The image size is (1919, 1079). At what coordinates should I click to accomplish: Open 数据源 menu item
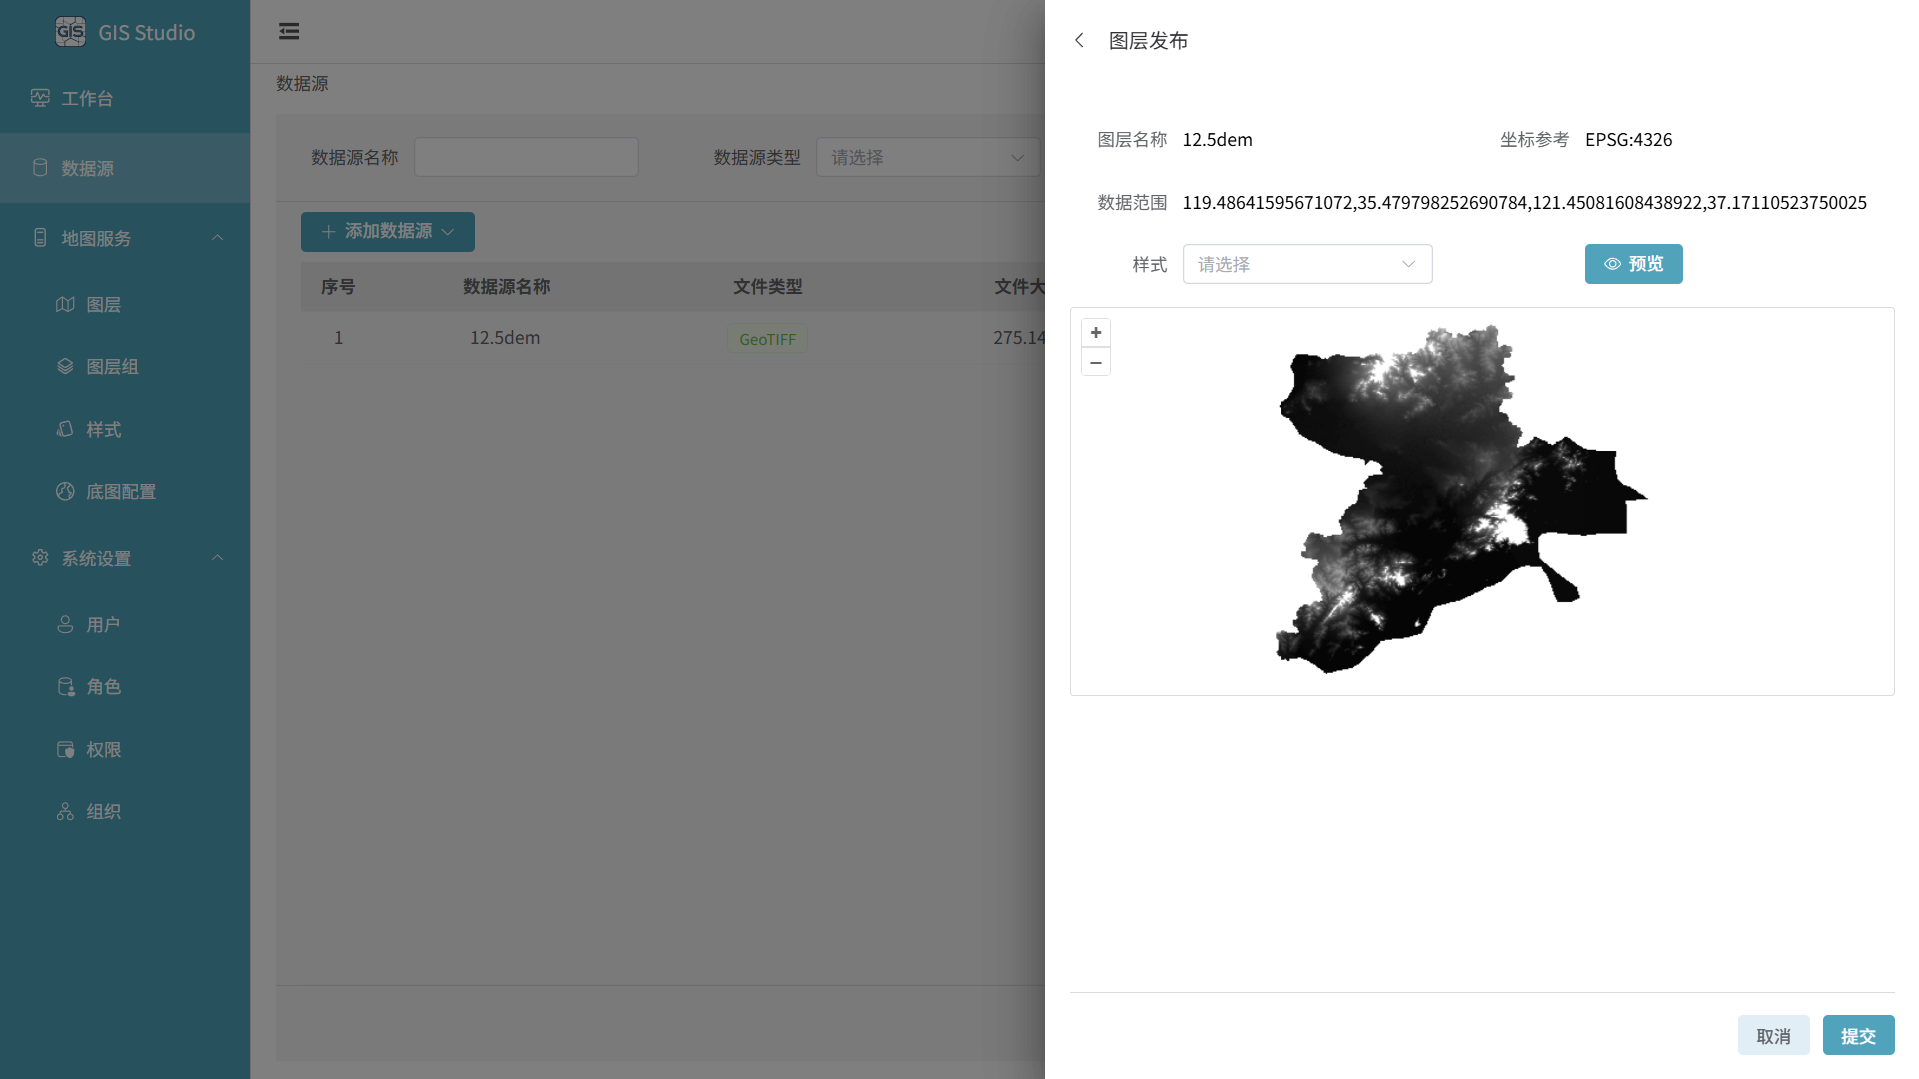[125, 168]
